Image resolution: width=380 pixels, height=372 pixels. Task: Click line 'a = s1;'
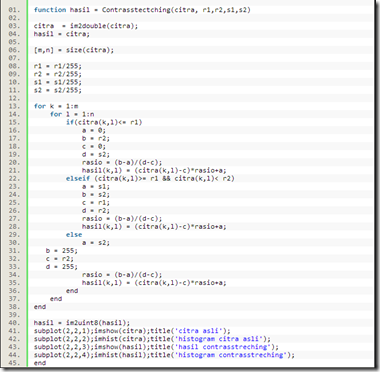click(96, 186)
